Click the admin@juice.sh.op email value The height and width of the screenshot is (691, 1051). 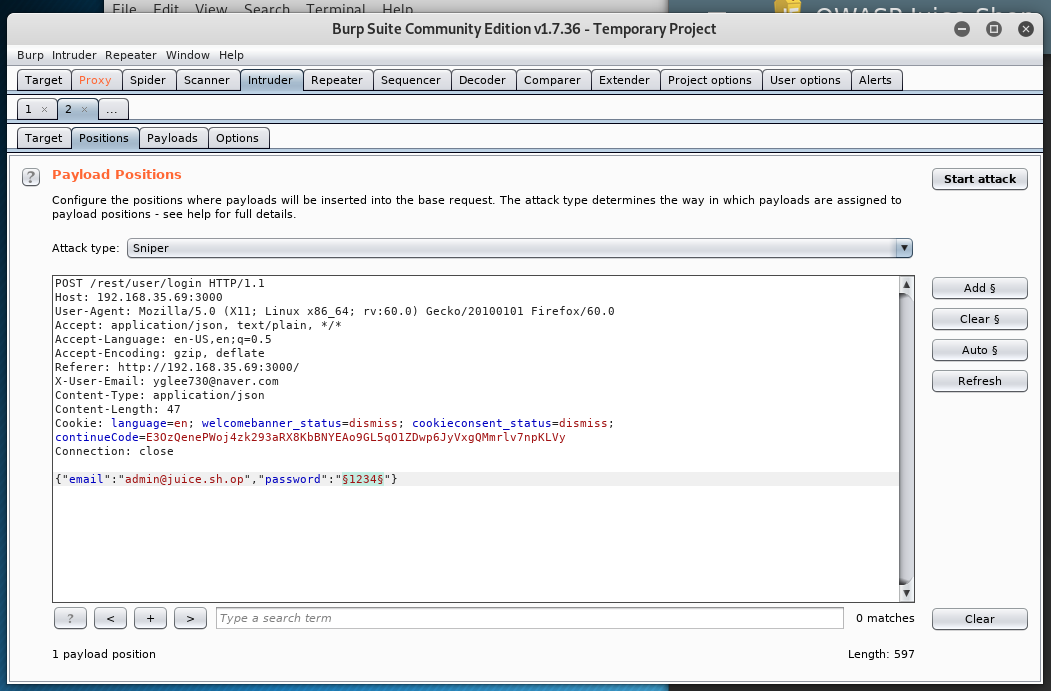184,479
